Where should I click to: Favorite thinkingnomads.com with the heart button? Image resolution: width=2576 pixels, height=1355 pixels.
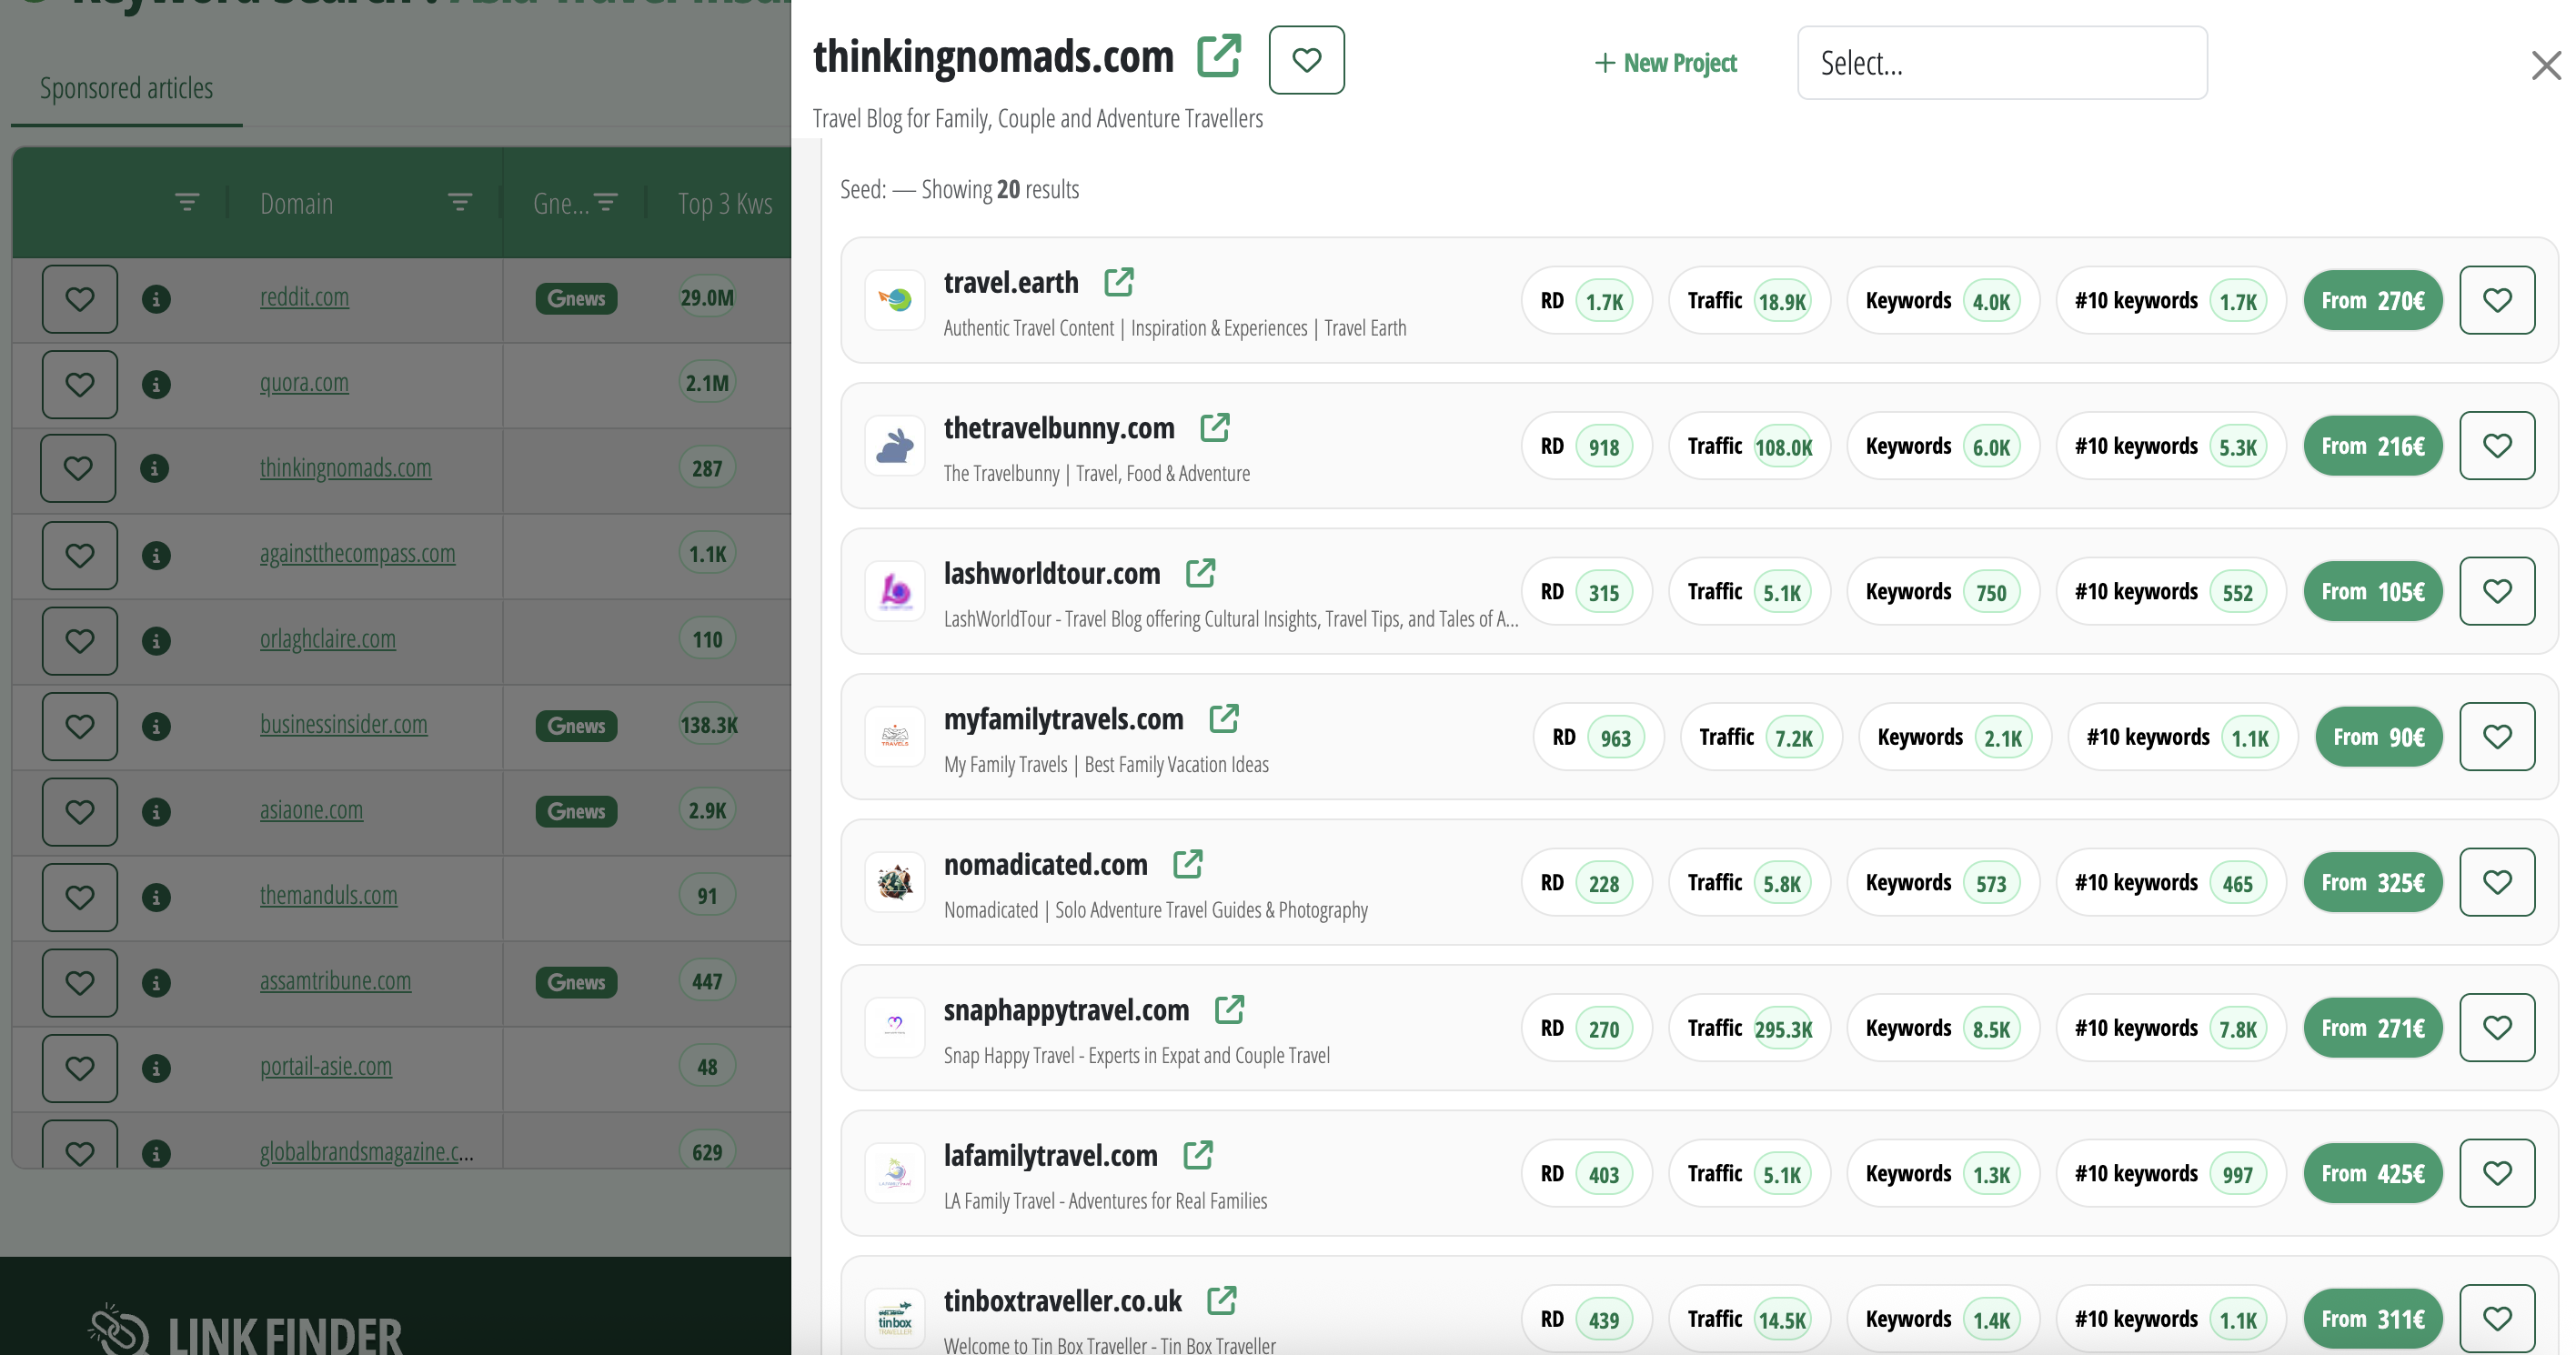point(1306,60)
